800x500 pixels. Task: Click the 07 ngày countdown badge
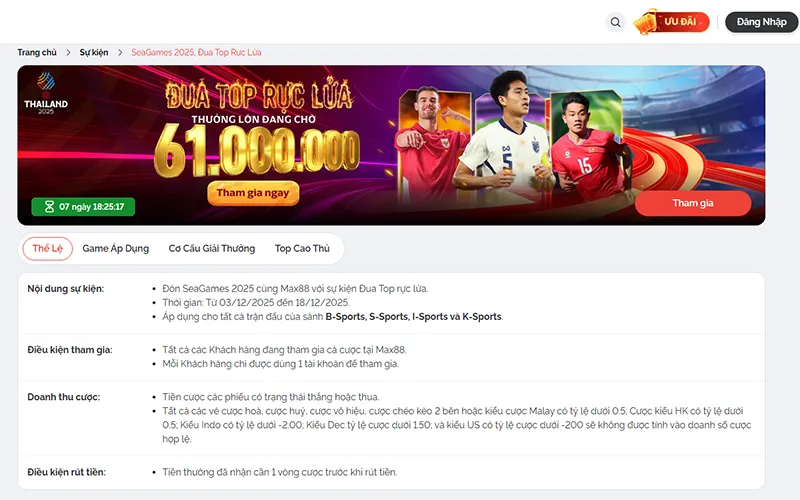[83, 207]
